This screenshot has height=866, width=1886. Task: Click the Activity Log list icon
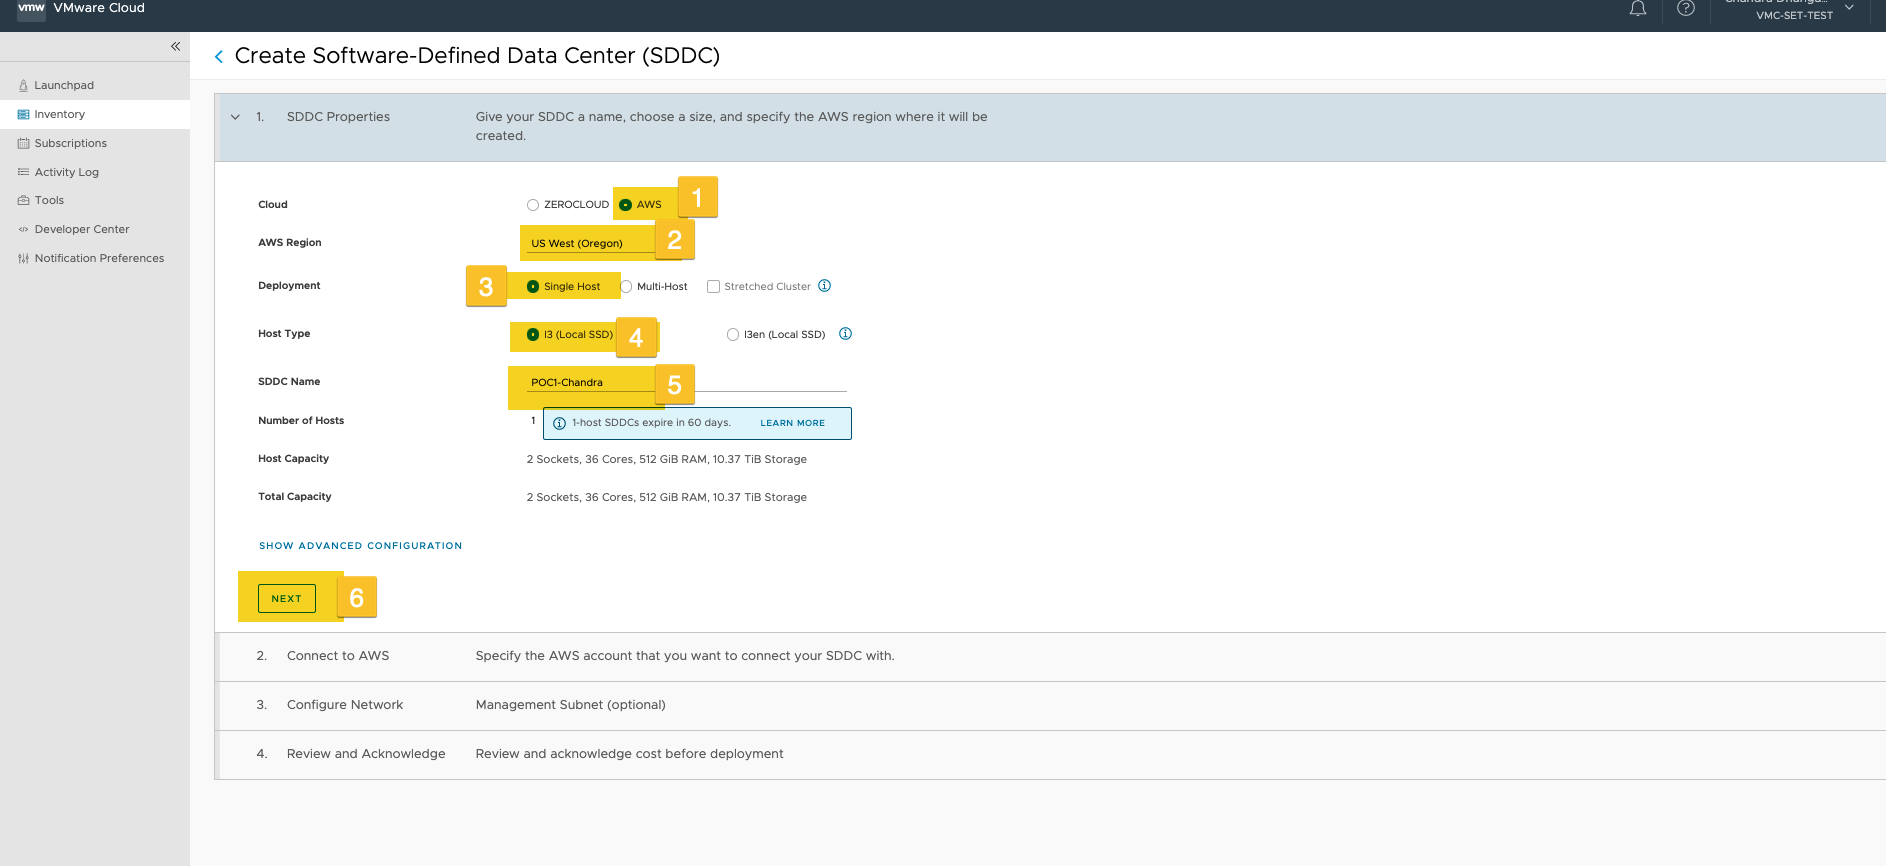23,172
